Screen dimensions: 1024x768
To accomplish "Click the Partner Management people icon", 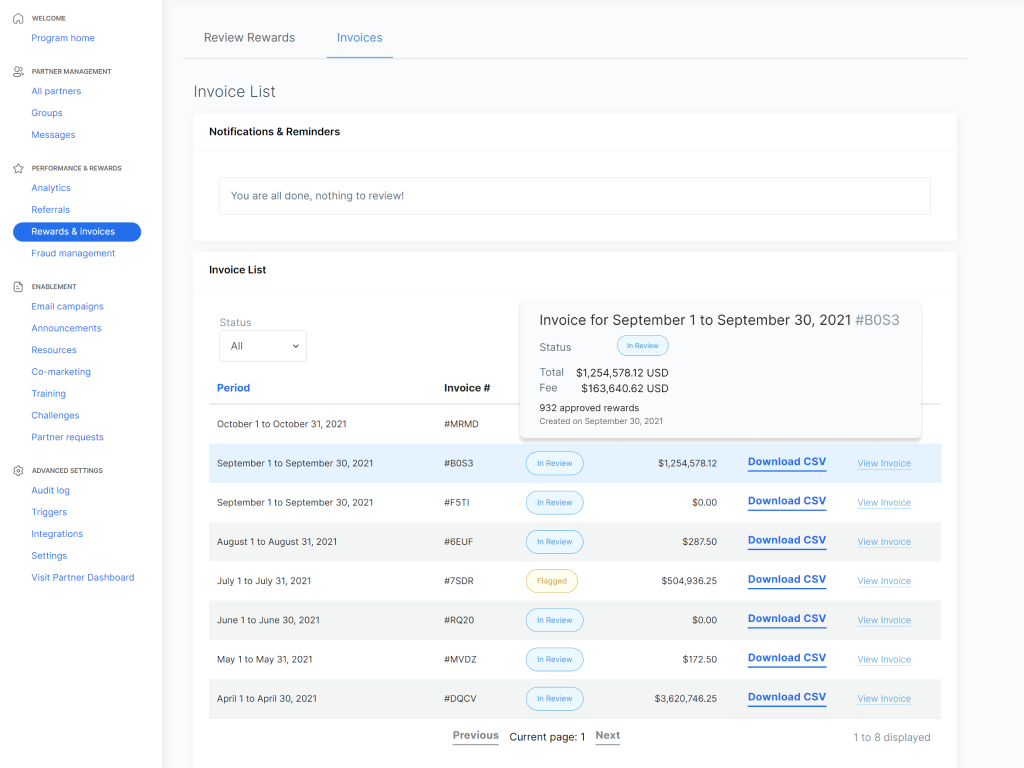I will point(18,72).
